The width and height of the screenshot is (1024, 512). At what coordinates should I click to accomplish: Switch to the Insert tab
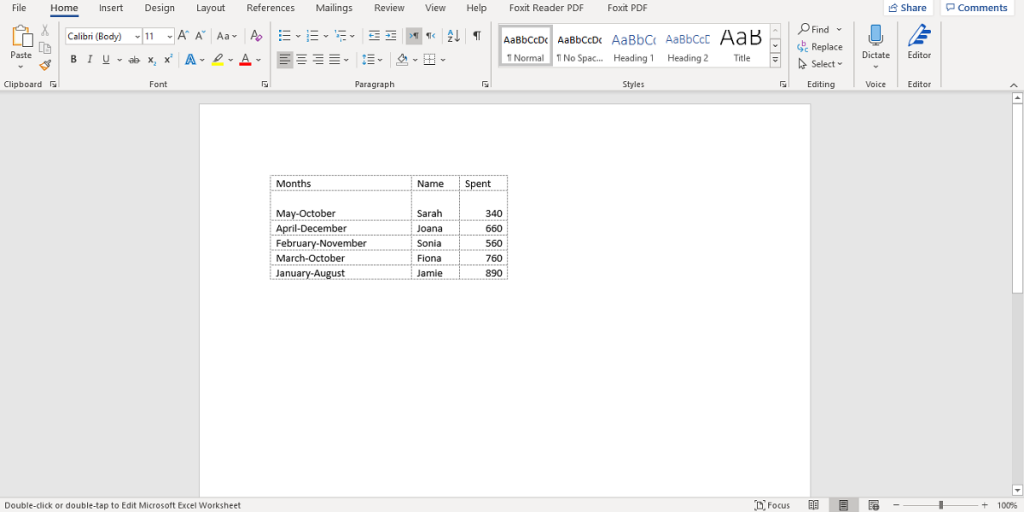pos(110,8)
